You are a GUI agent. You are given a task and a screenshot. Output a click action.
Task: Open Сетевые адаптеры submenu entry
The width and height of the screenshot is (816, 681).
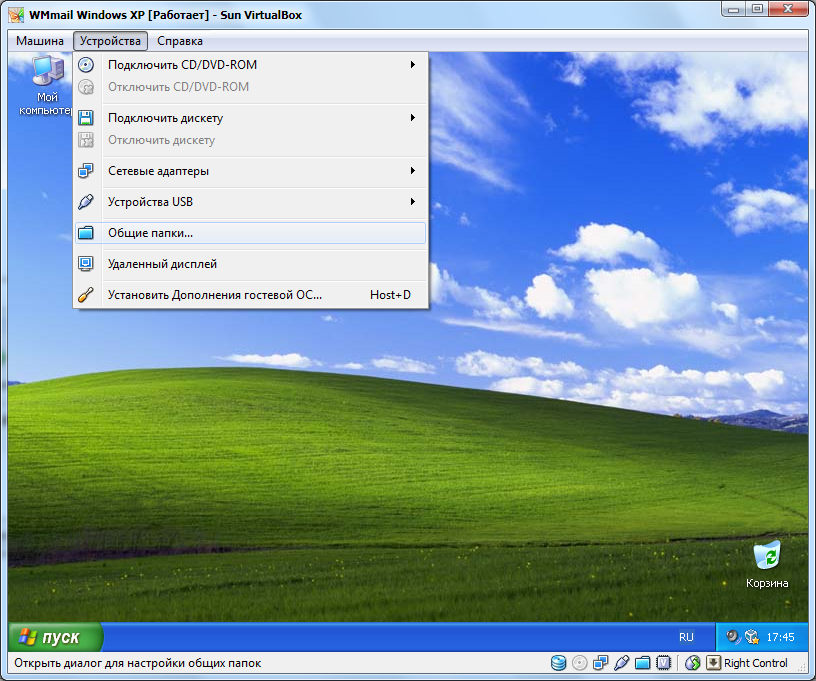[250, 171]
